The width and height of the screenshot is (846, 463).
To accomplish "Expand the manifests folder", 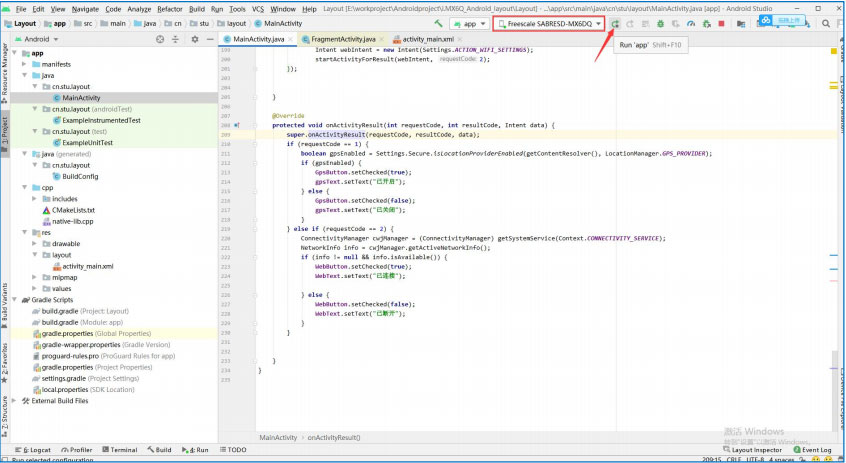I will click(x=24, y=64).
